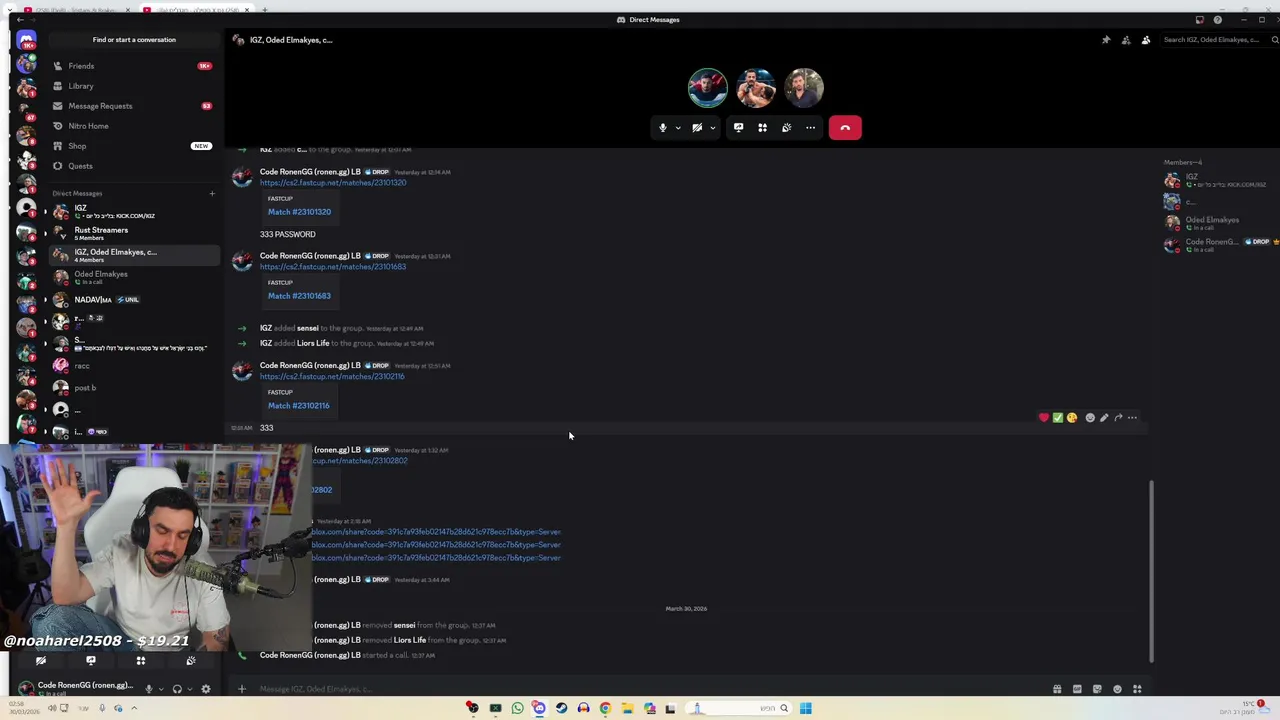Open pinned messages
Screen dimensions: 1280x720
click(x=1106, y=40)
